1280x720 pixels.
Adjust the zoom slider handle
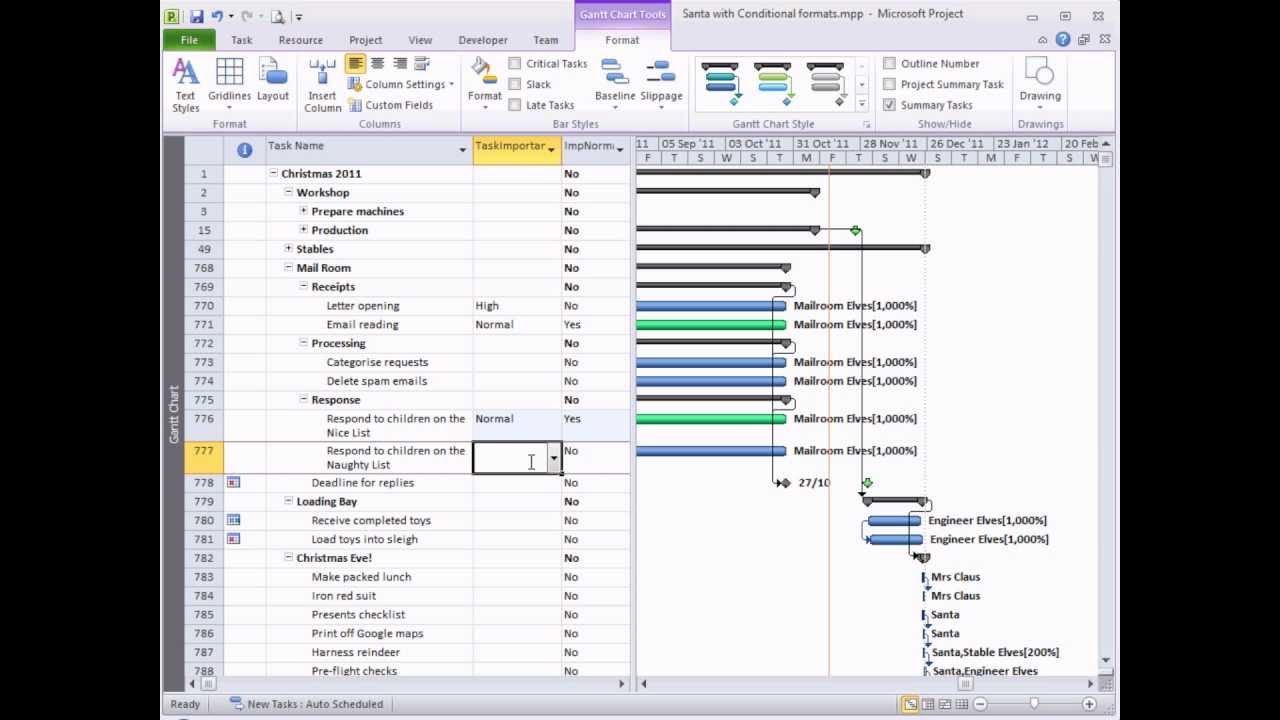(x=1034, y=704)
